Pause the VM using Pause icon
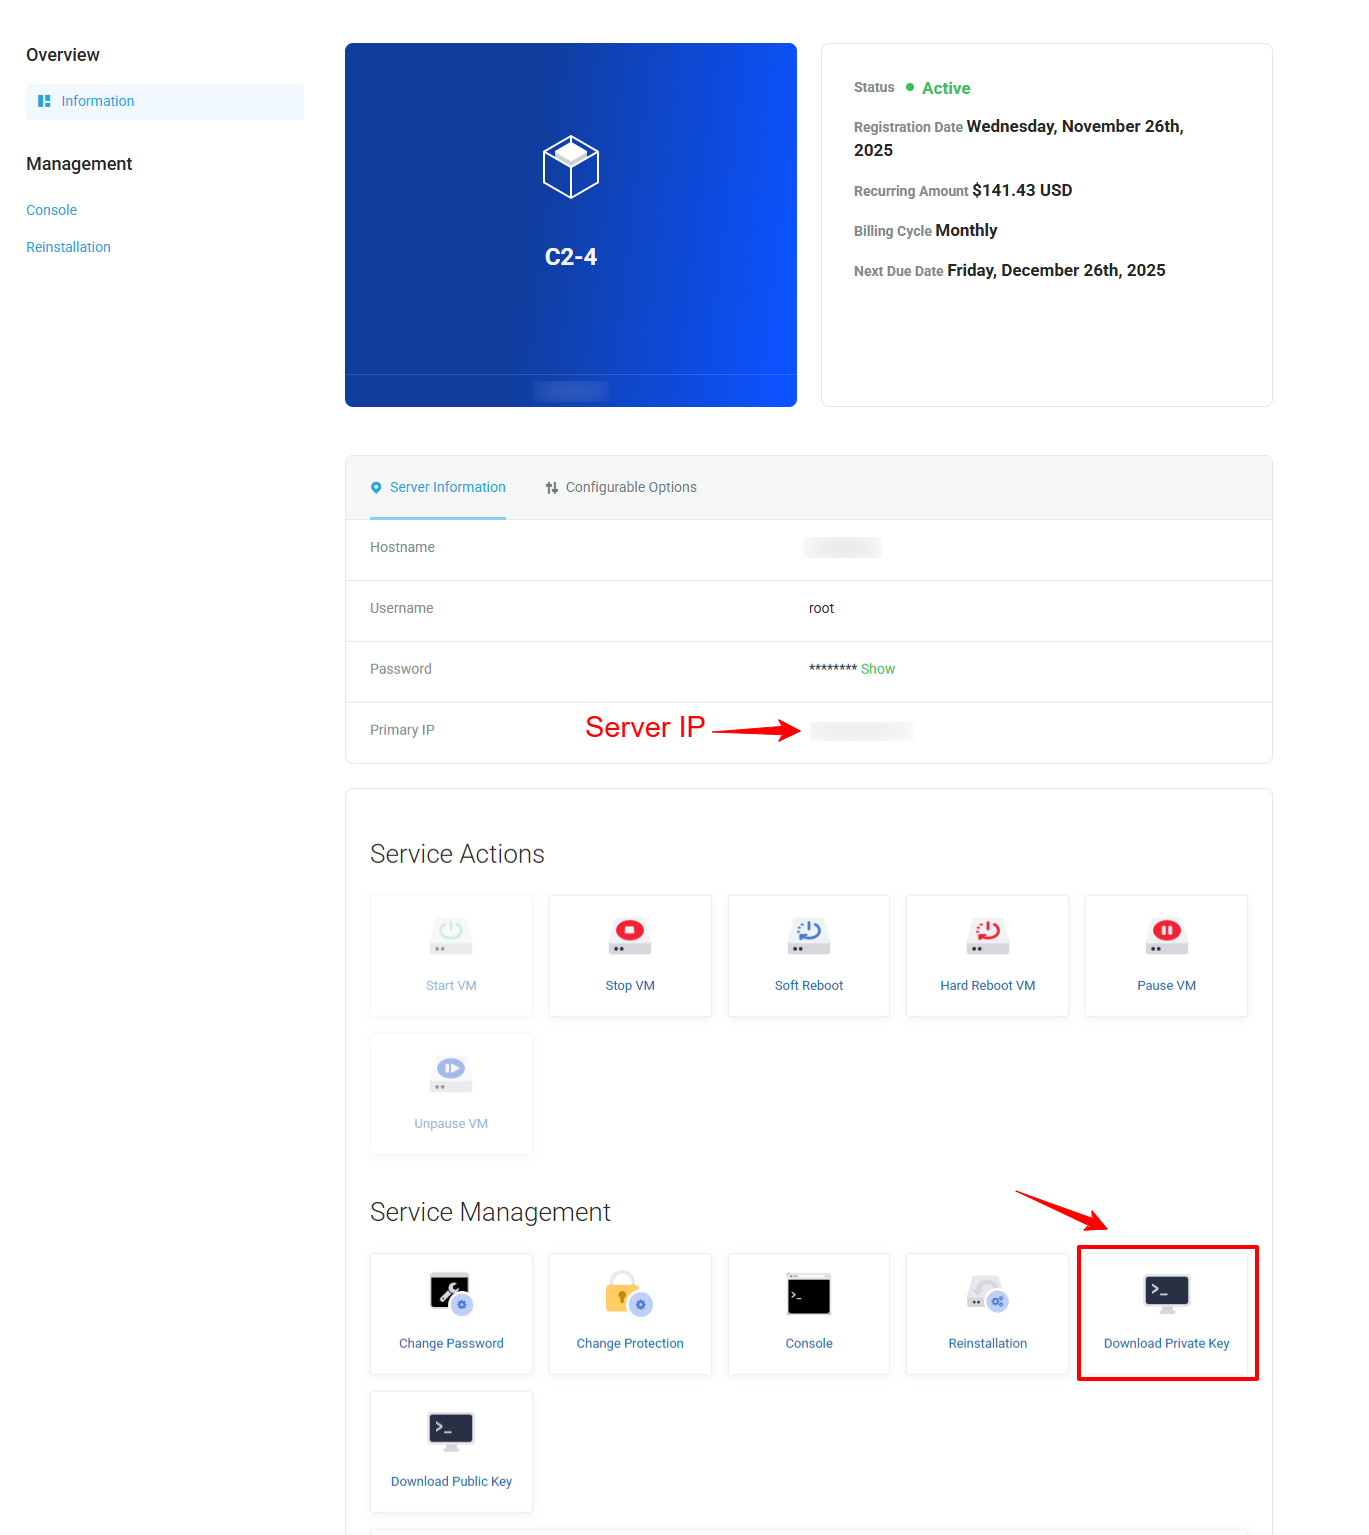 click(1166, 936)
